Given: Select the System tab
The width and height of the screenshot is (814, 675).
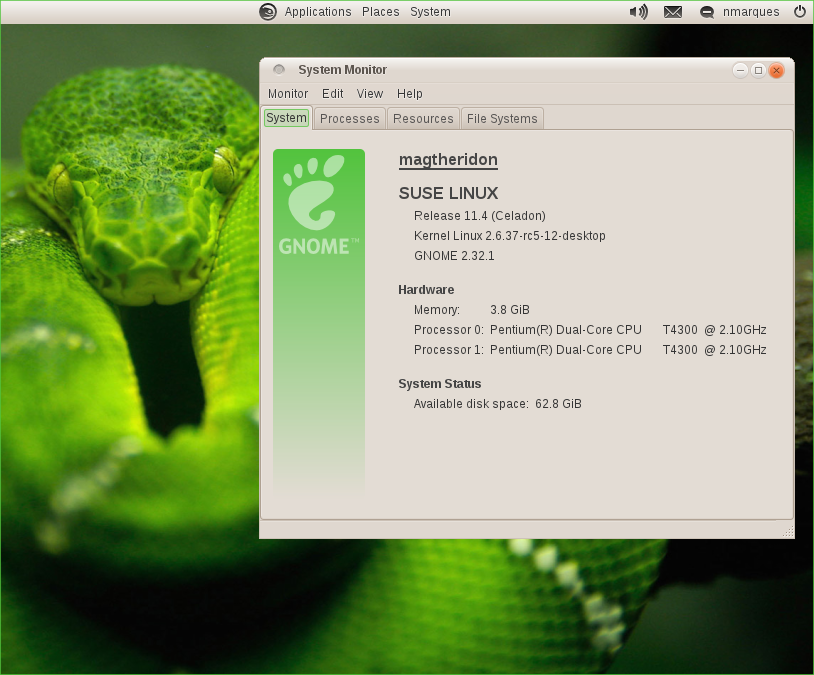Looking at the screenshot, I should [x=286, y=117].
